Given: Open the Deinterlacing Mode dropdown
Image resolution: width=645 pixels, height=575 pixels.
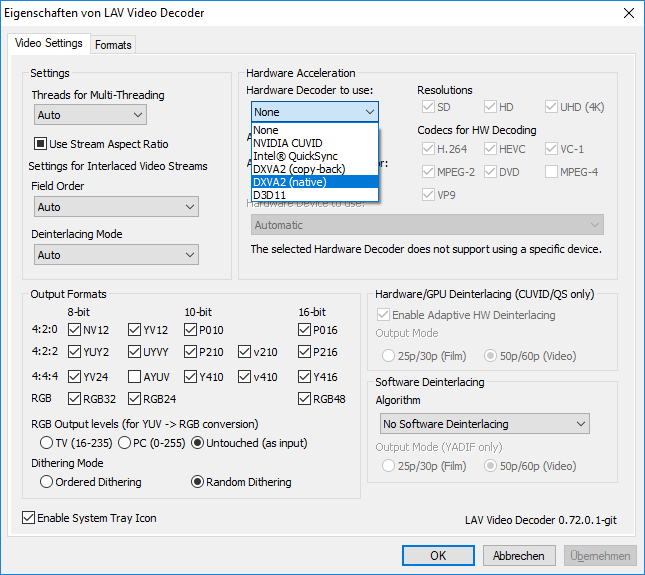Looking at the screenshot, I should [x=115, y=255].
